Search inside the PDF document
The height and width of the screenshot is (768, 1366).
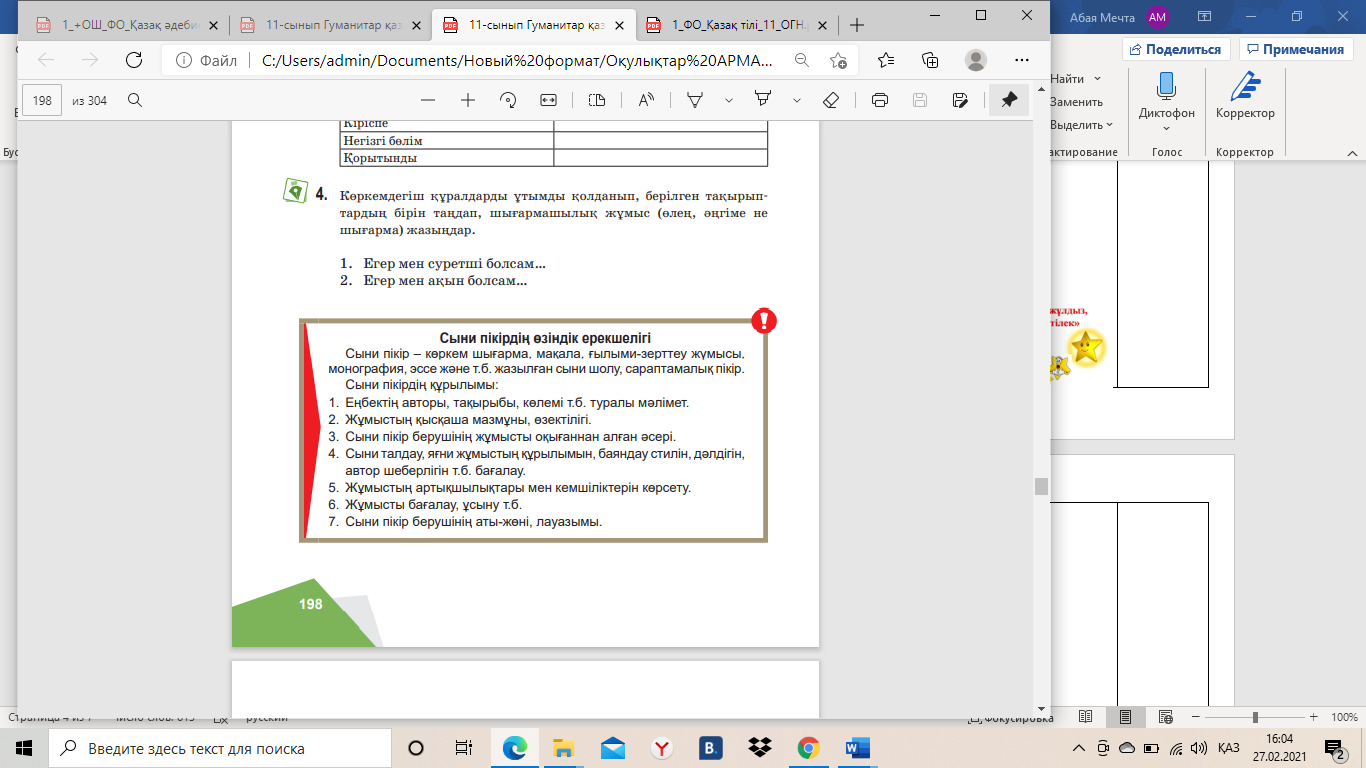(x=135, y=100)
